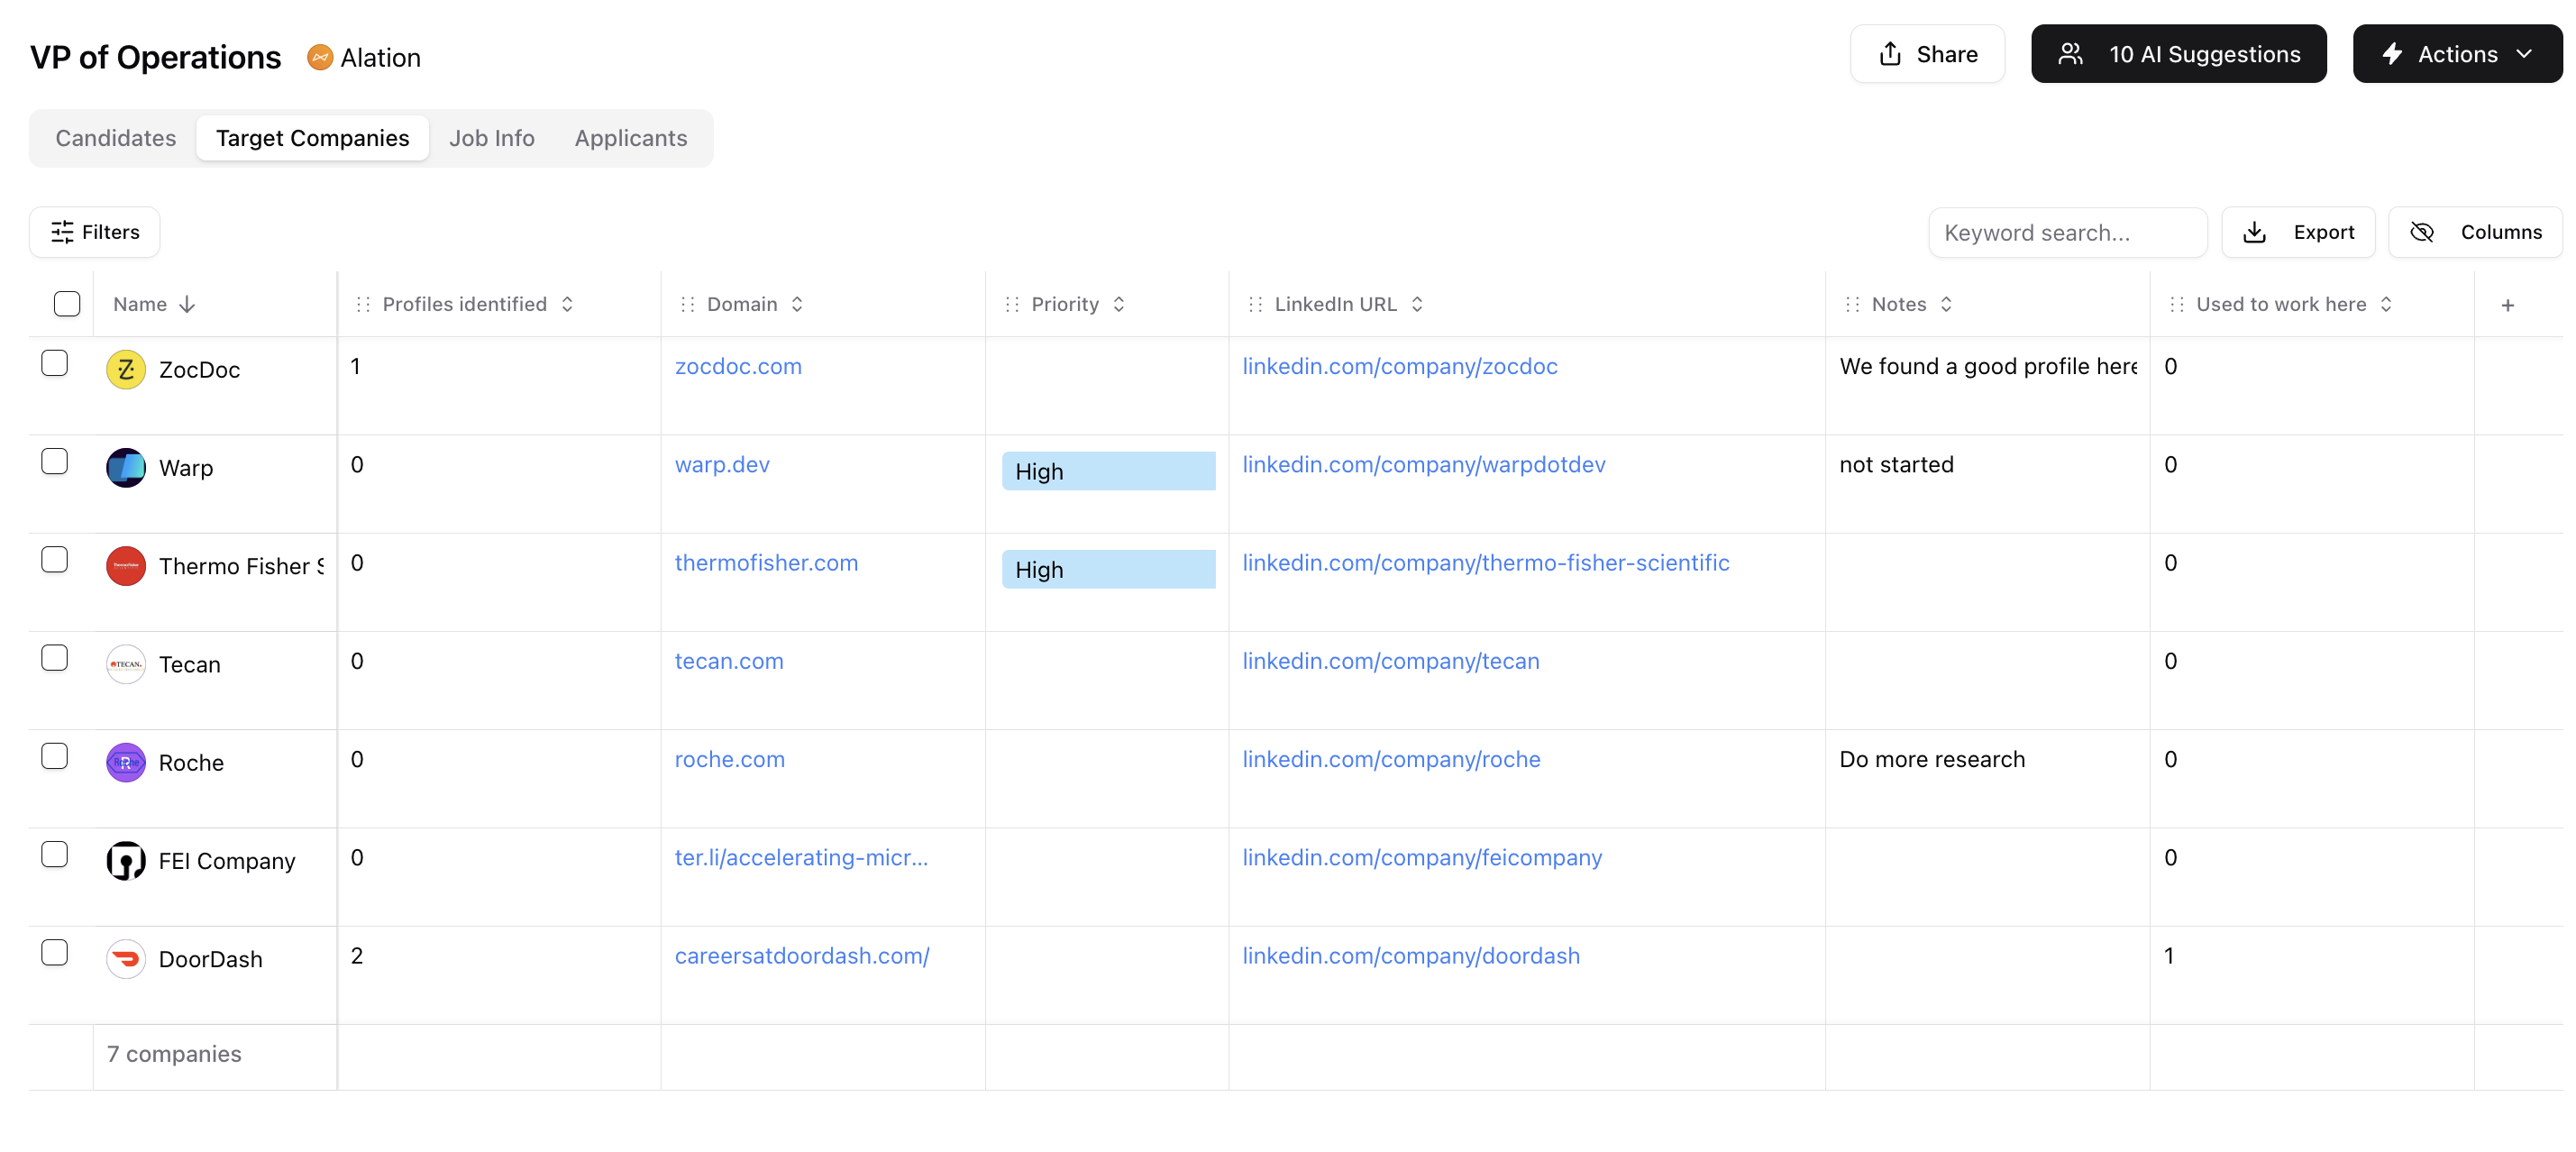The image size is (2576, 1152).
Task: Focus the Keyword search field
Action: (2067, 232)
